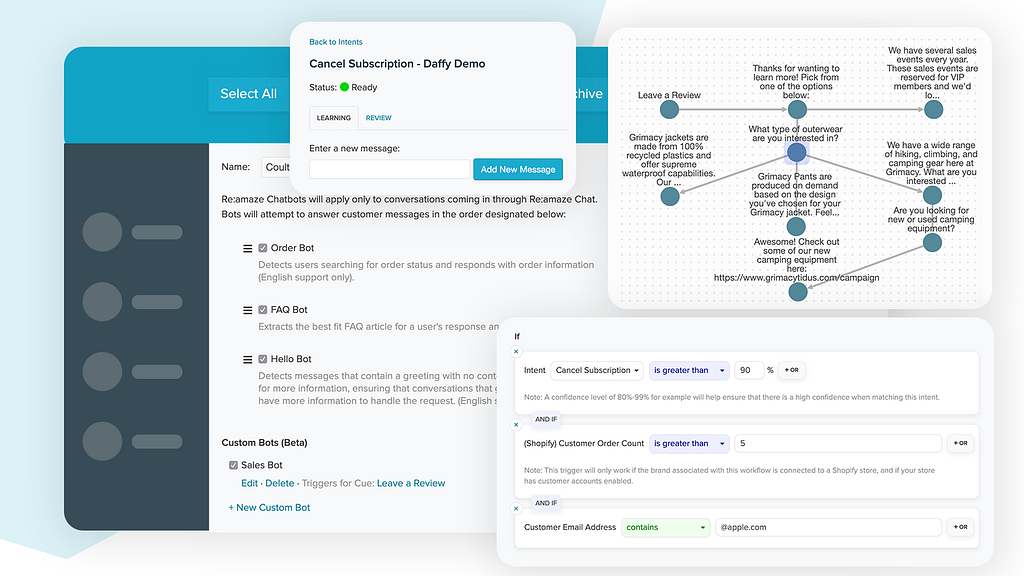Click the order count value field showing 5
Image resolution: width=1024 pixels, height=576 pixels.
coord(838,443)
